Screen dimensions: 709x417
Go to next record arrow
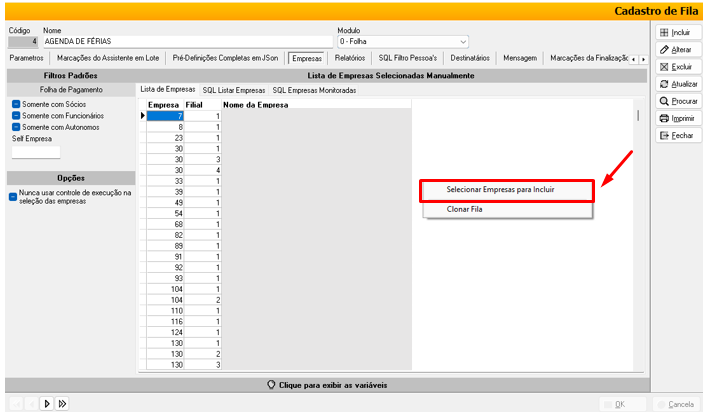pyautogui.click(x=46, y=404)
